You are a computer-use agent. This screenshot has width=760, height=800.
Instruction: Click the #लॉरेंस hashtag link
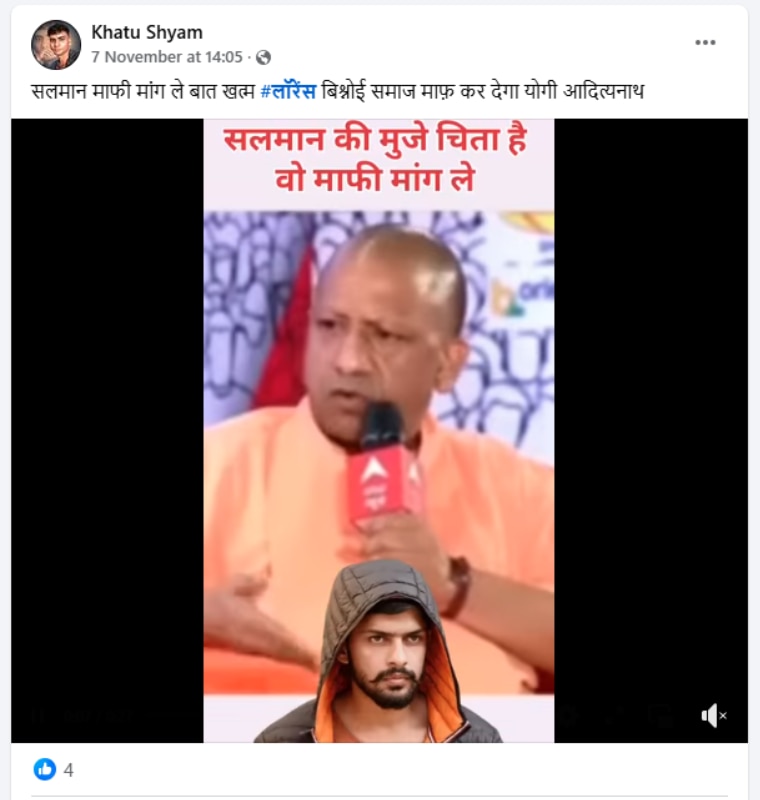[x=288, y=91]
